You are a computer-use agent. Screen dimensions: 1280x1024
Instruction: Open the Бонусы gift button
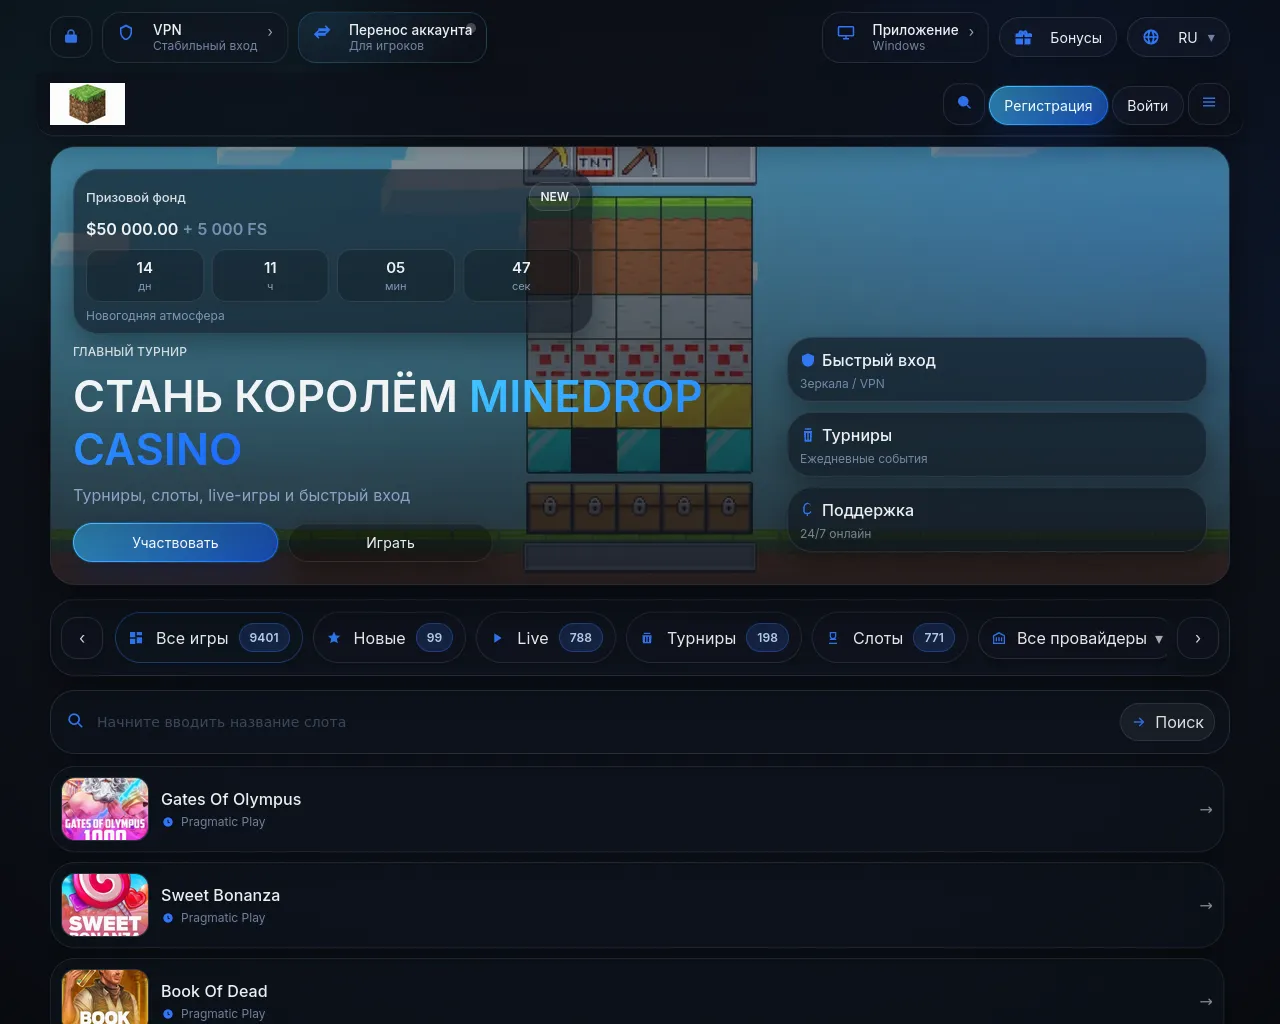1058,37
